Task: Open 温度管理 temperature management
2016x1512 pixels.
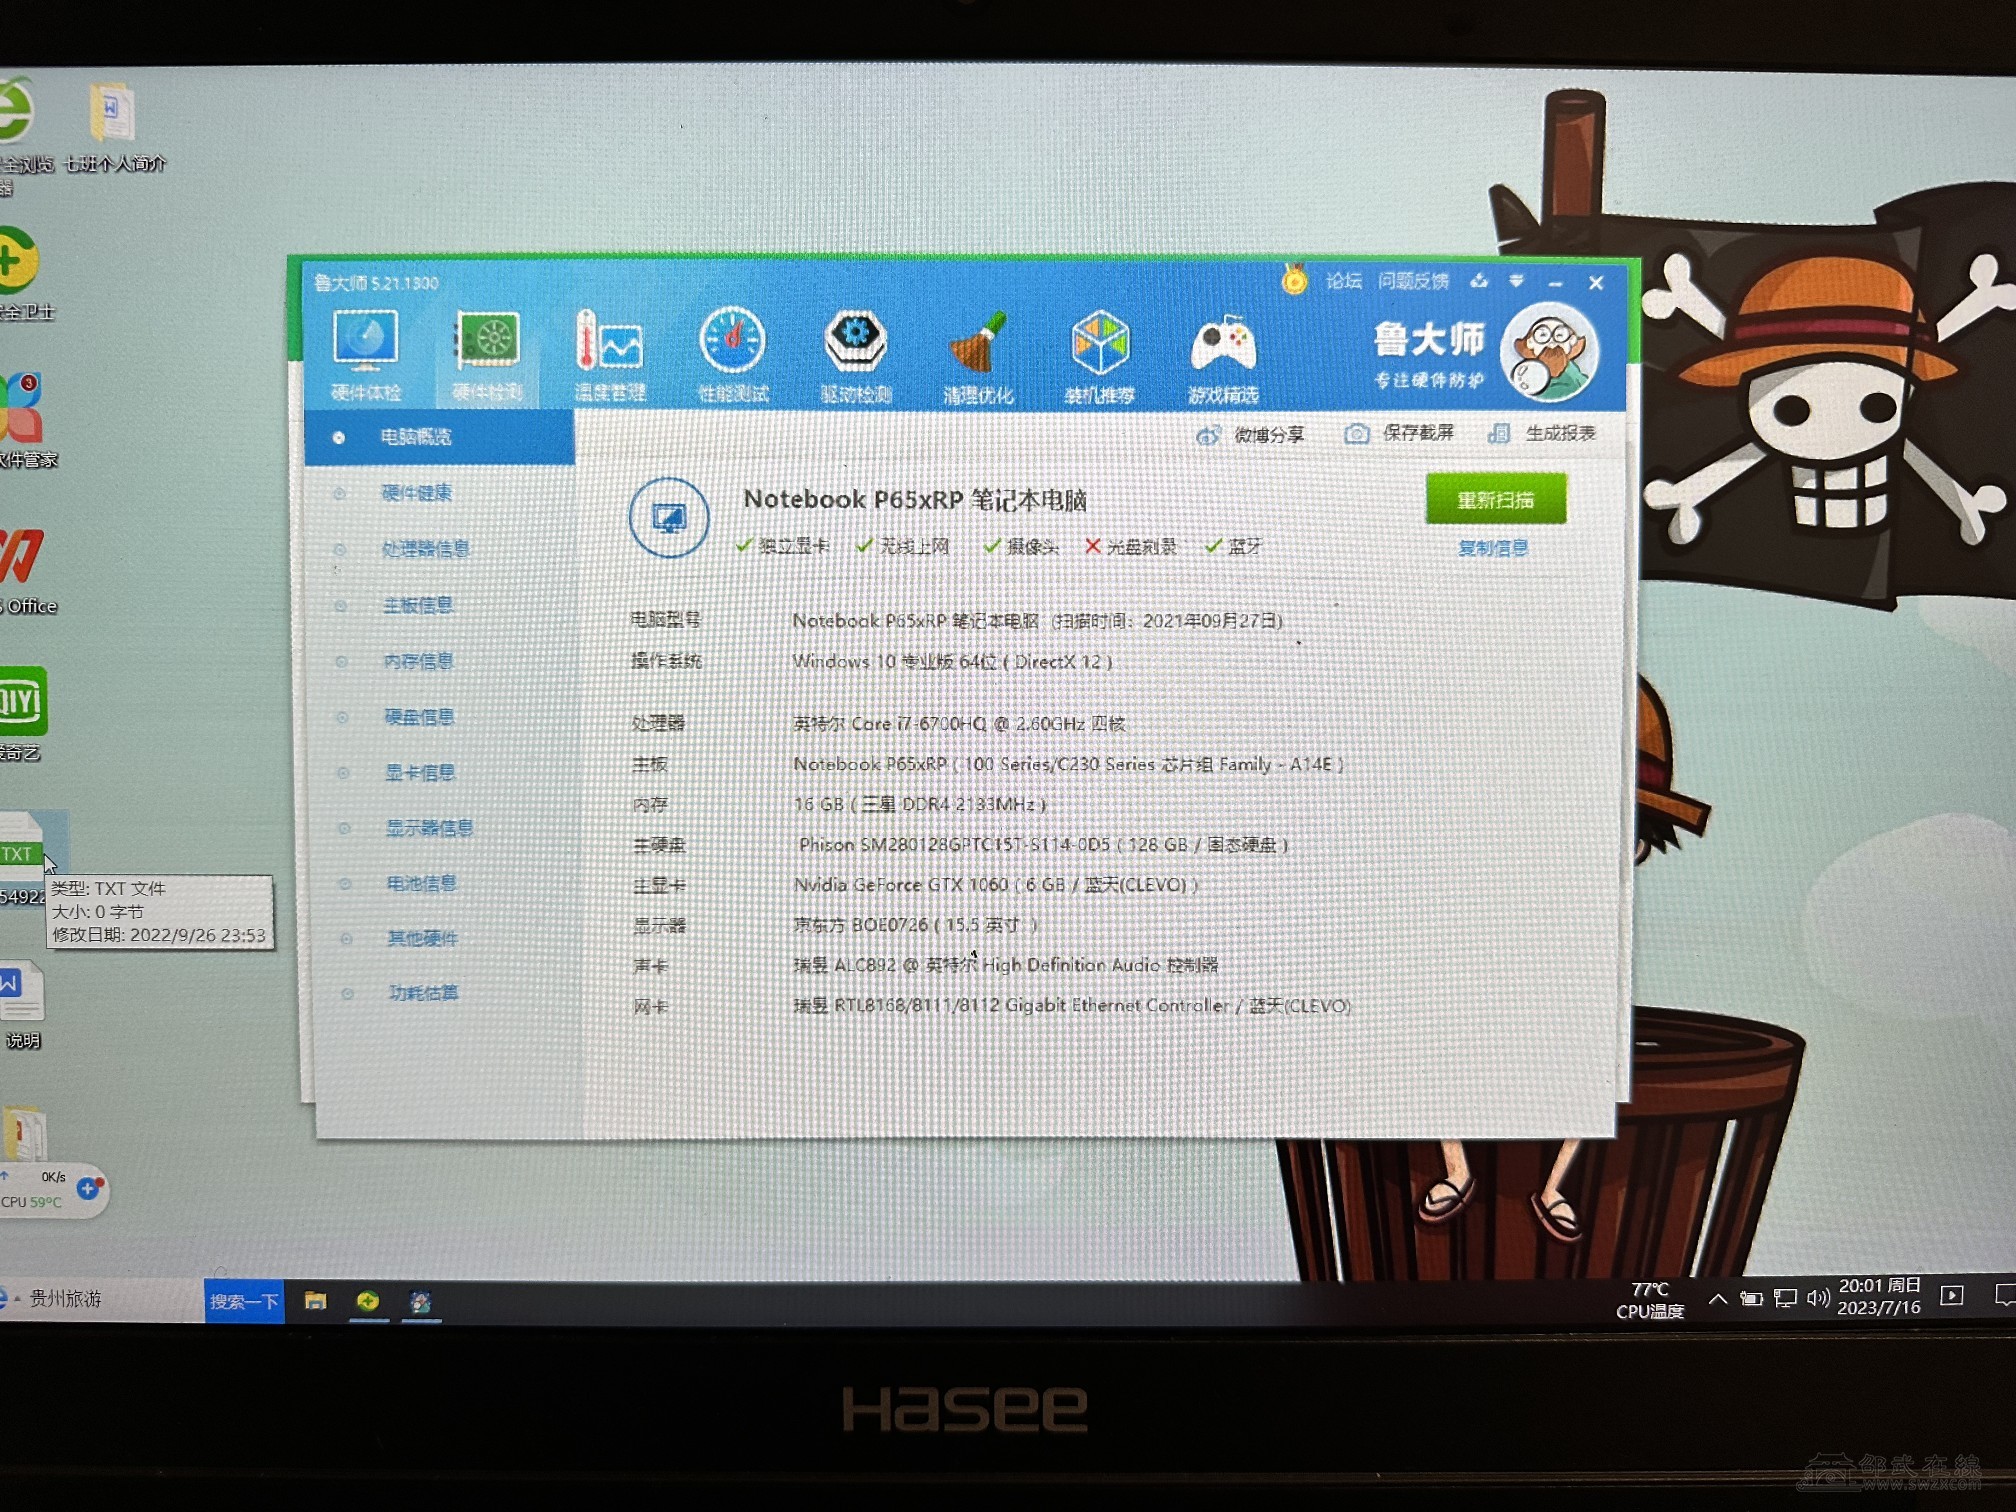Action: coord(609,356)
